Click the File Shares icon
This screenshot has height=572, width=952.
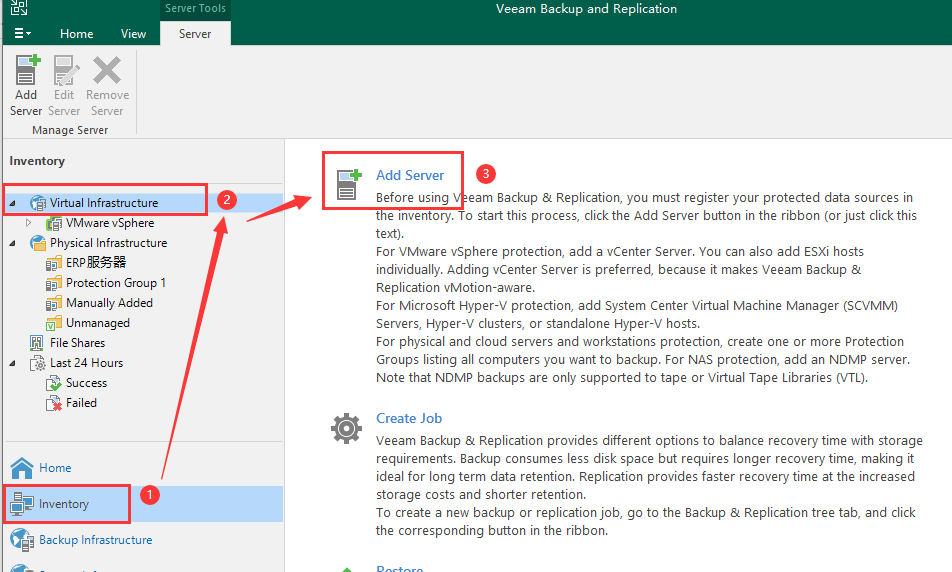[x=37, y=343]
